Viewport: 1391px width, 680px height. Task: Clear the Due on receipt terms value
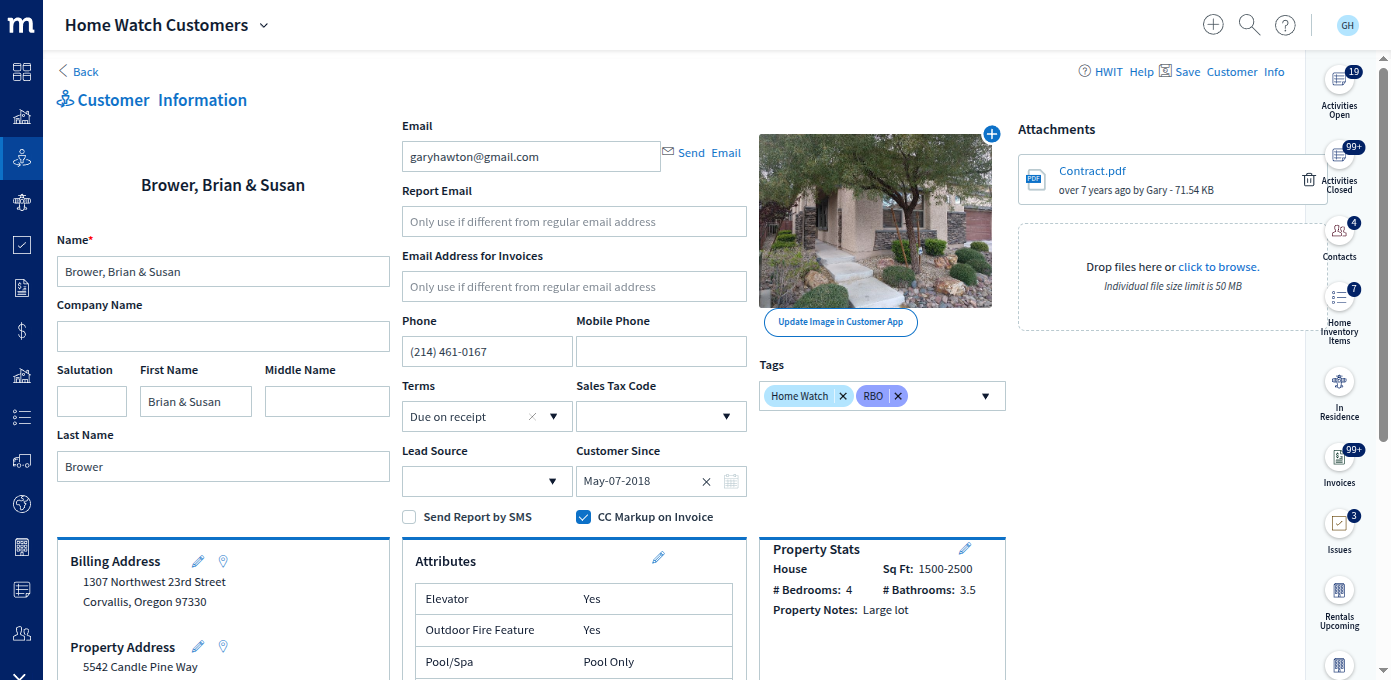(x=532, y=416)
